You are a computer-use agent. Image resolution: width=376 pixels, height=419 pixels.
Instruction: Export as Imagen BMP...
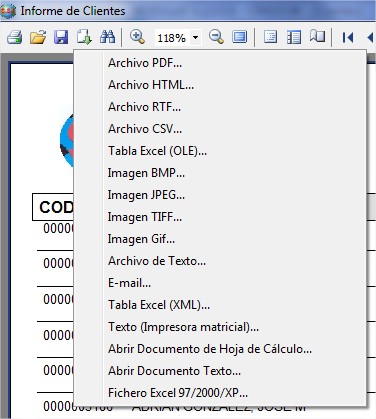pos(220,173)
